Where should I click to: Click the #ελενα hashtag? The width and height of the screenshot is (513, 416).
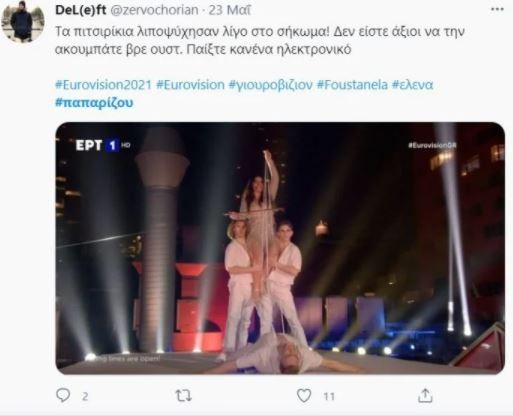coord(412,85)
